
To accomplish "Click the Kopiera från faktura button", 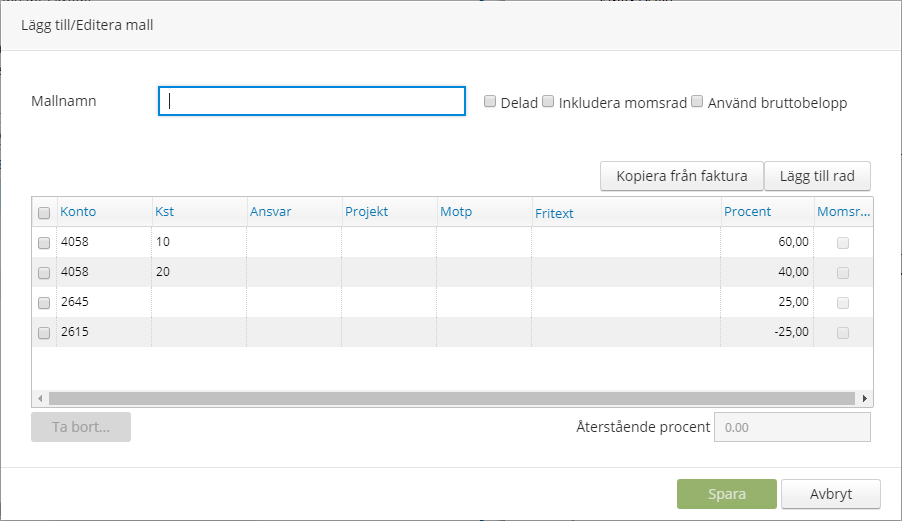I will [x=682, y=176].
